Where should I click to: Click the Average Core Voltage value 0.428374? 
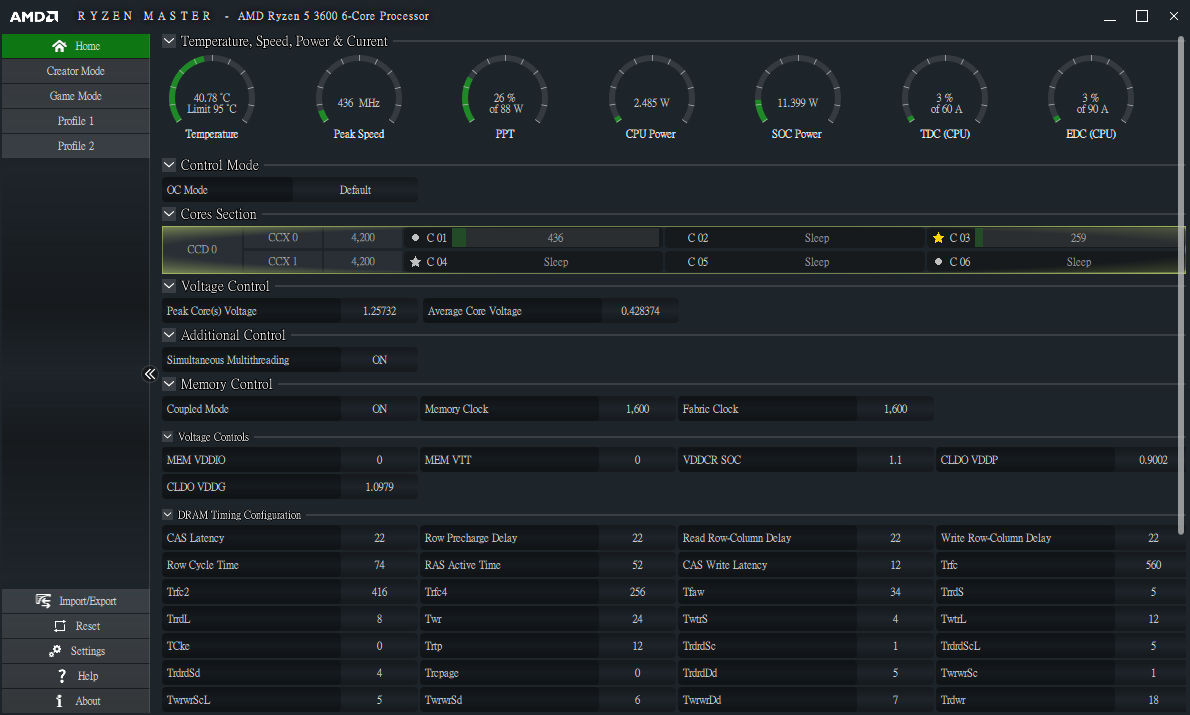click(x=641, y=311)
